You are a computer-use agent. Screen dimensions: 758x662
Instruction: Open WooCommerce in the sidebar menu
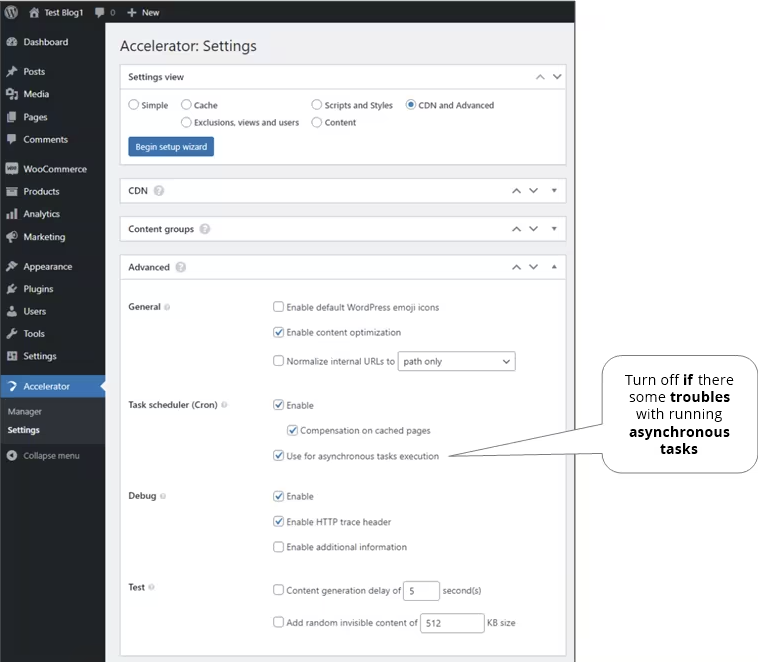pyautogui.click(x=53, y=169)
